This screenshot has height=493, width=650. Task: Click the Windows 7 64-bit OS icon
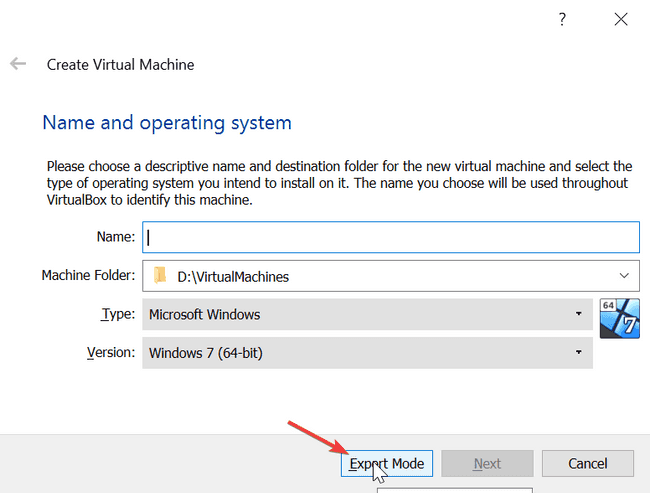[x=619, y=318]
